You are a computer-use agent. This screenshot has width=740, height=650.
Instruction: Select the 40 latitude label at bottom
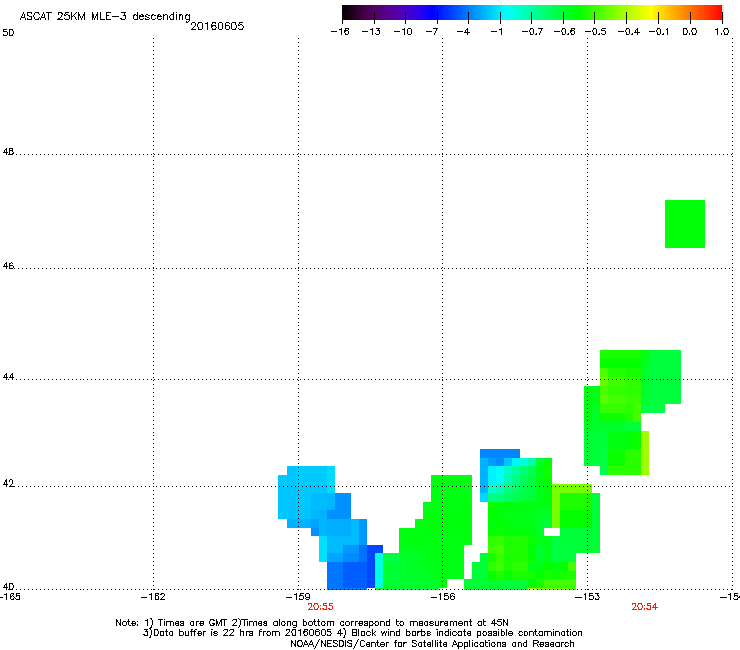coord(8,587)
